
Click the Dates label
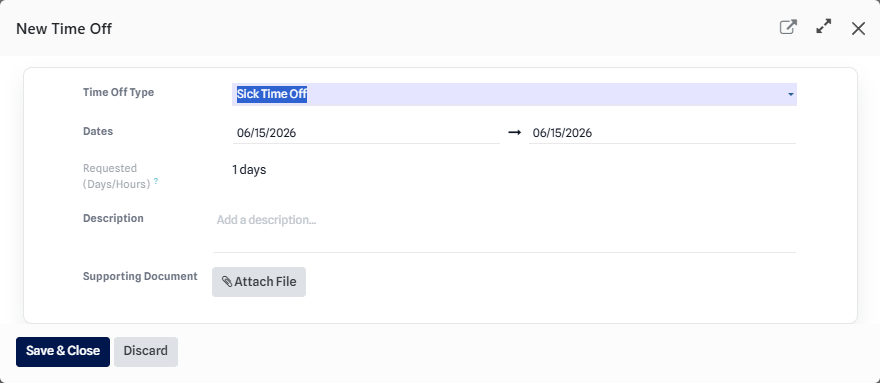click(x=98, y=131)
